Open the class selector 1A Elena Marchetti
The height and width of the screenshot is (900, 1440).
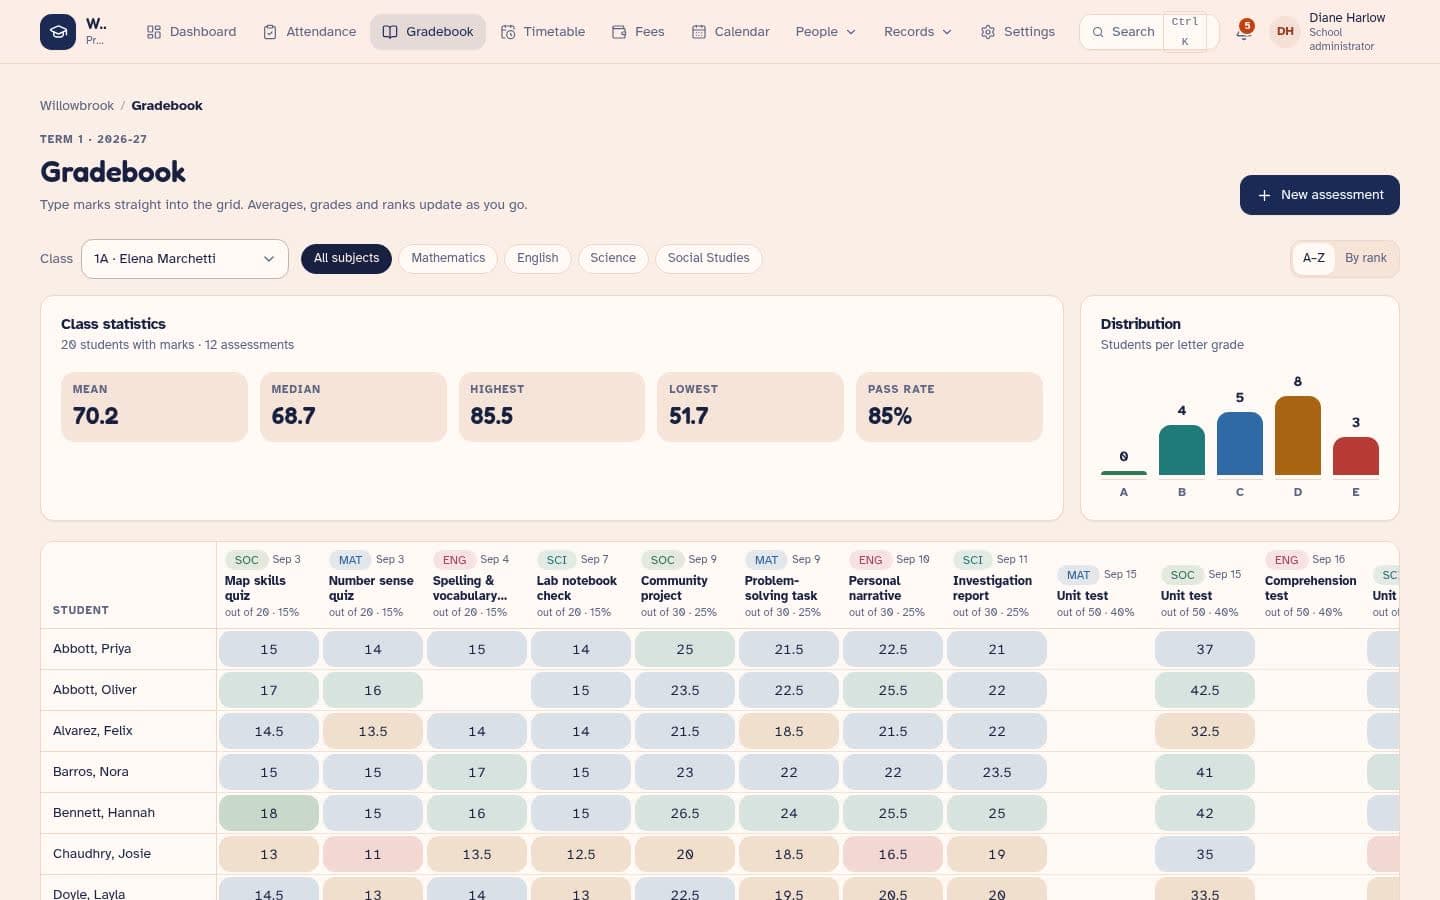tap(185, 259)
